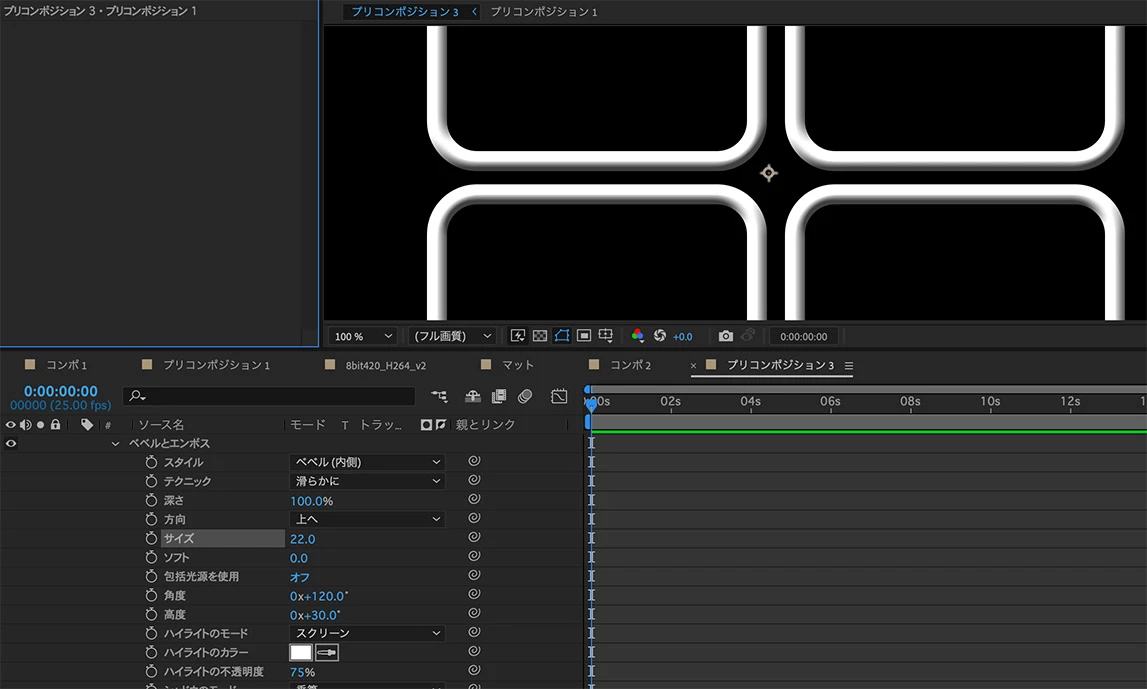Click the +0.0 exposure value
The height and width of the screenshot is (689, 1147).
[682, 336]
